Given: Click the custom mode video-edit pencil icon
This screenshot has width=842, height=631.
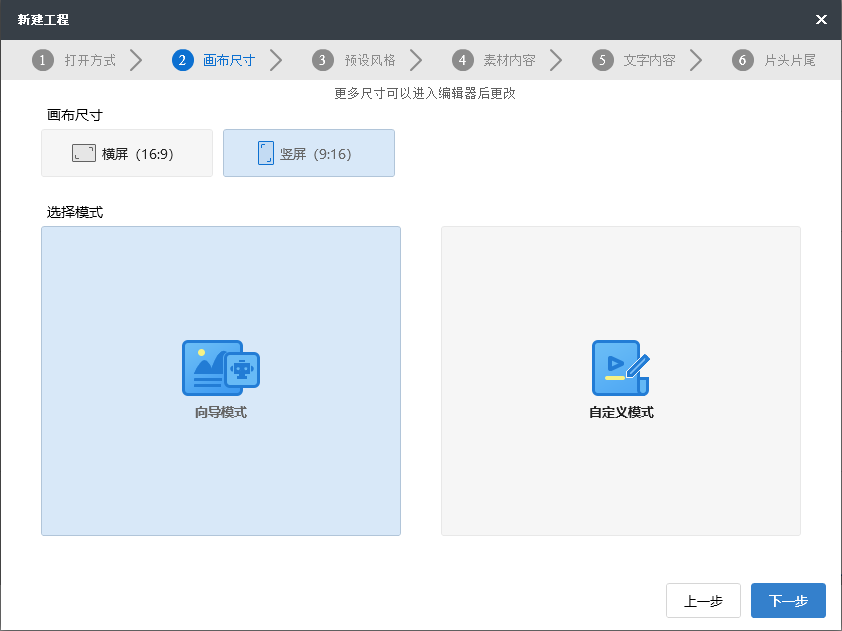Looking at the screenshot, I should click(x=621, y=368).
